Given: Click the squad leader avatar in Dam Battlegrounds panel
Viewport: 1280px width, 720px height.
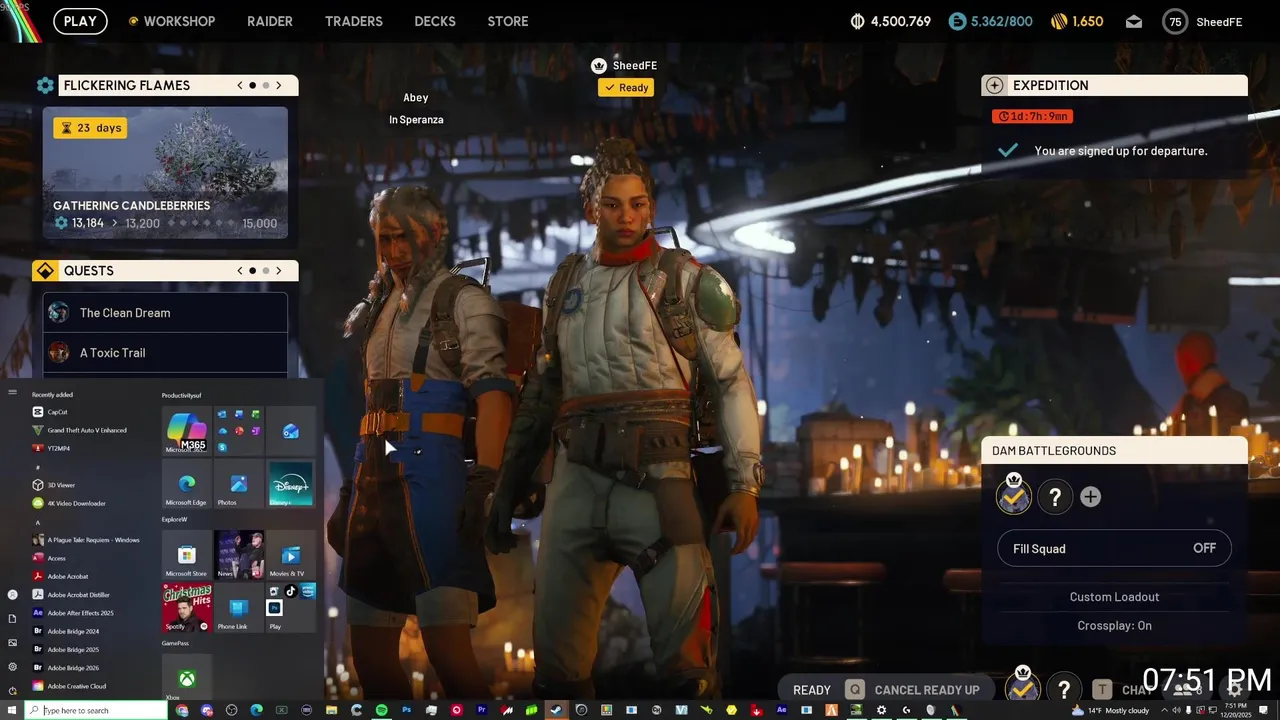Looking at the screenshot, I should tap(1014, 495).
